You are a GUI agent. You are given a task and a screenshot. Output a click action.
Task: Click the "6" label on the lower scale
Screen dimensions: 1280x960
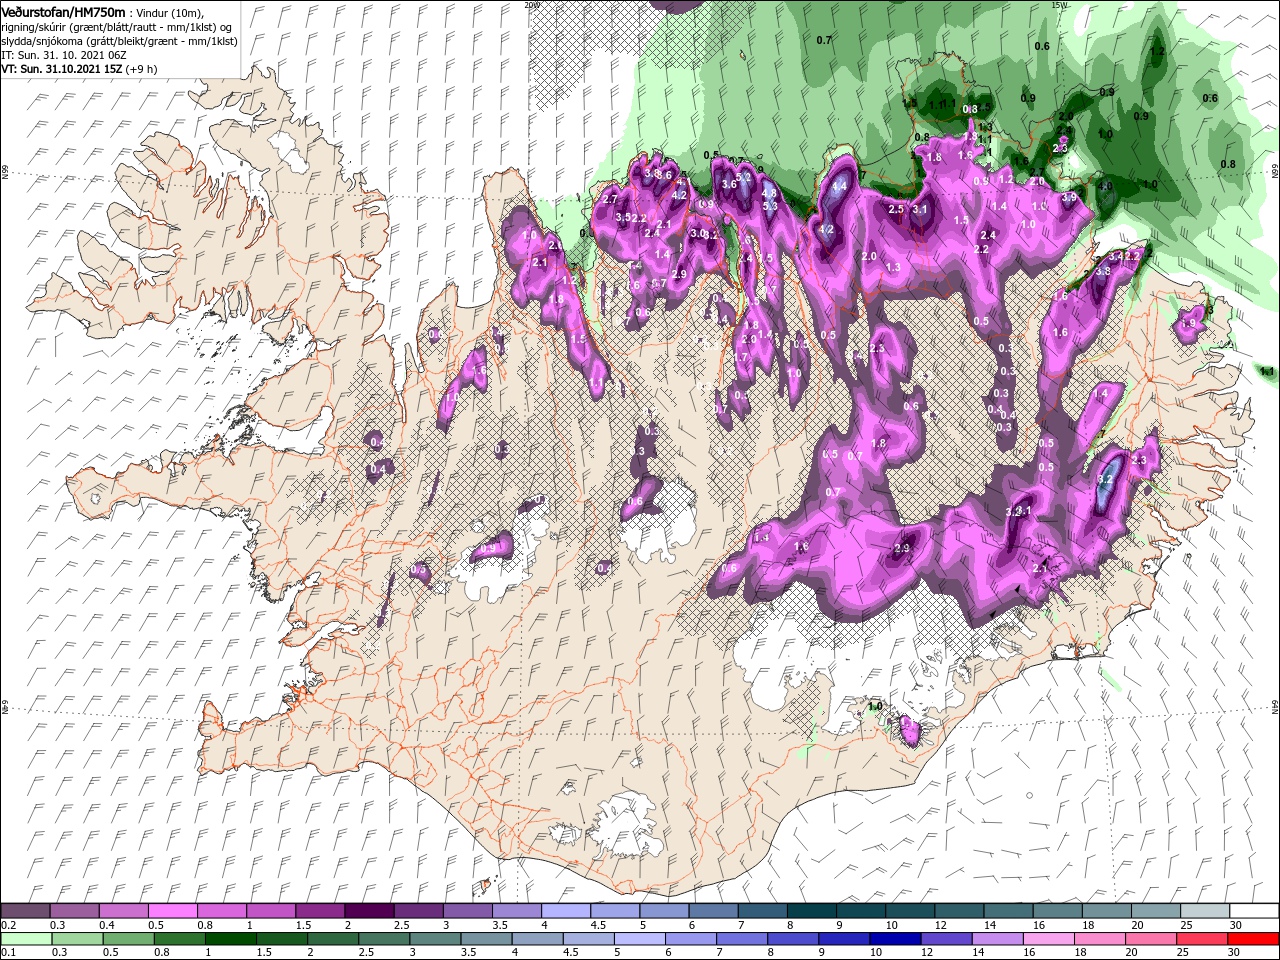tap(670, 952)
